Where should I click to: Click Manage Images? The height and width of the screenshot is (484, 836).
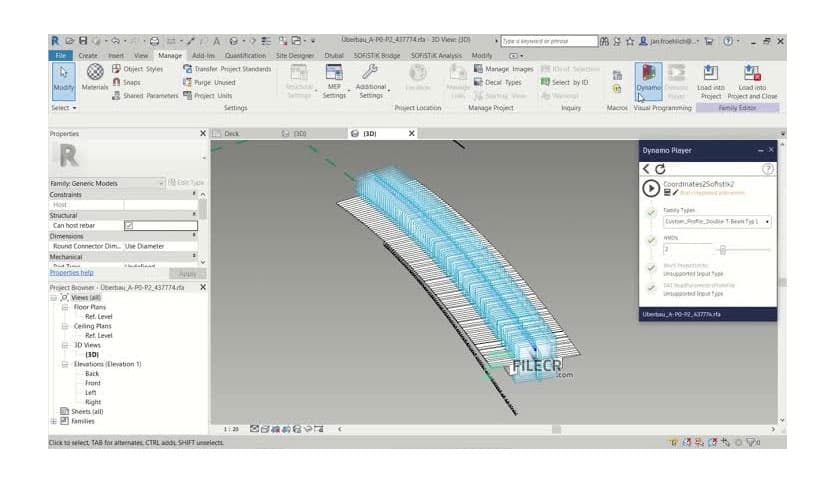504,69
